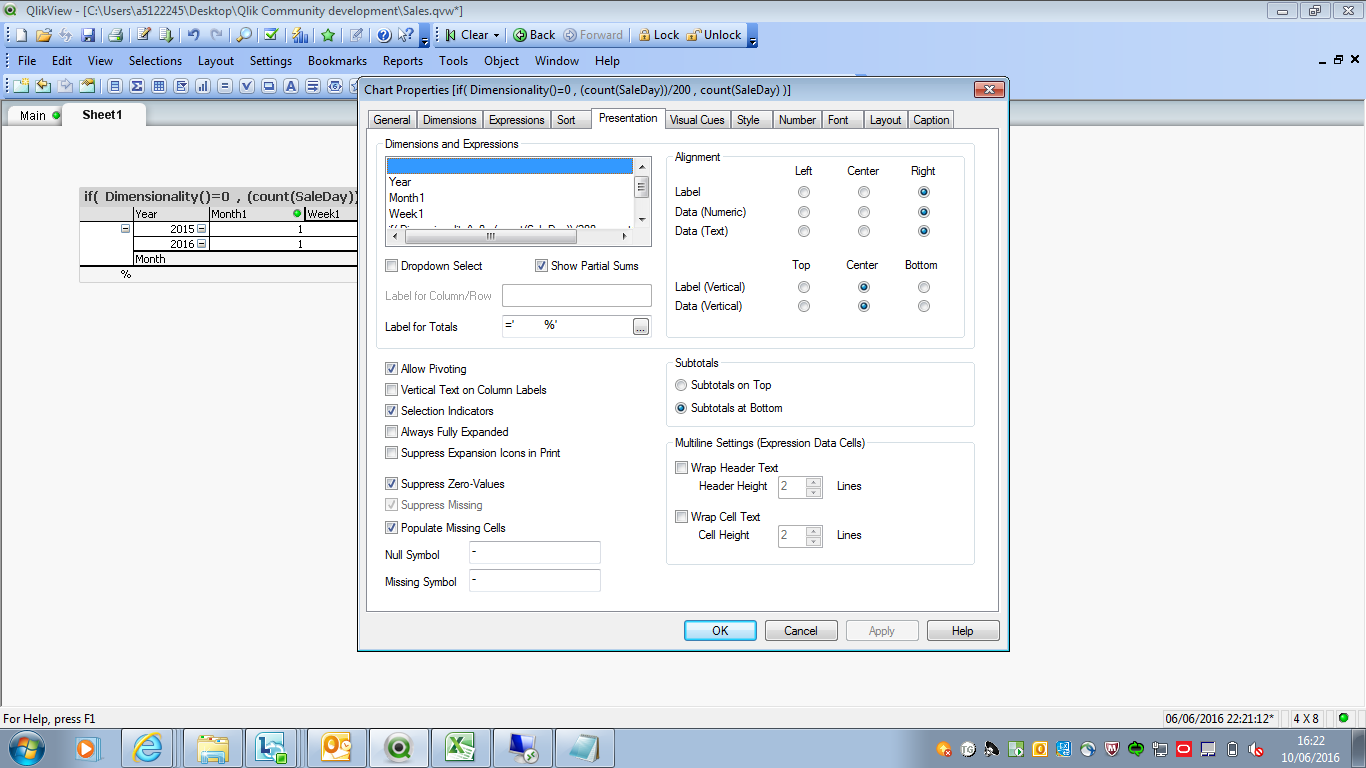Open Windows Start menu

pos(26,747)
